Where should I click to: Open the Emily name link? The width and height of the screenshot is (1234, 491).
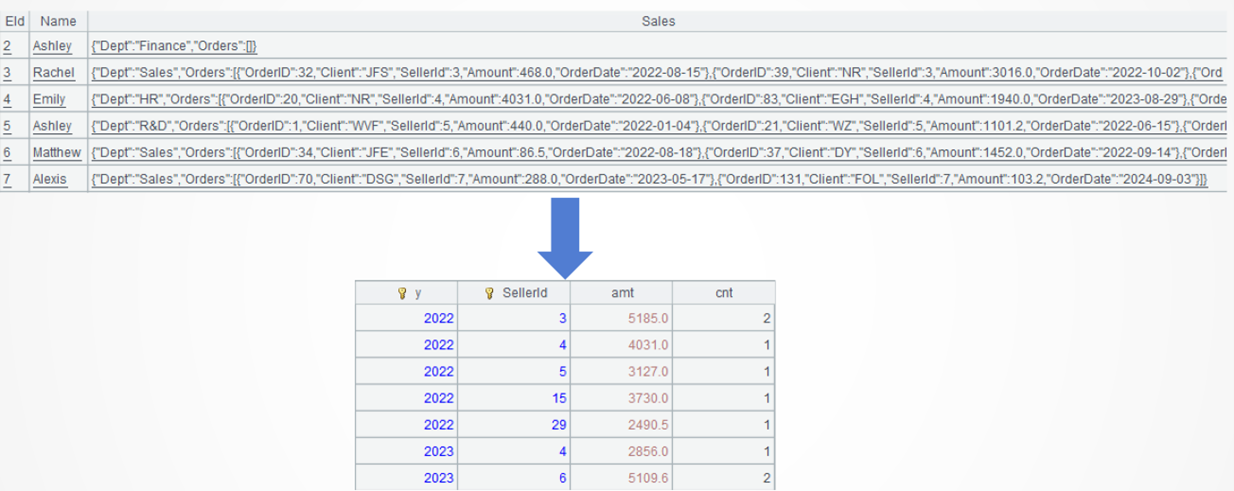pos(49,100)
